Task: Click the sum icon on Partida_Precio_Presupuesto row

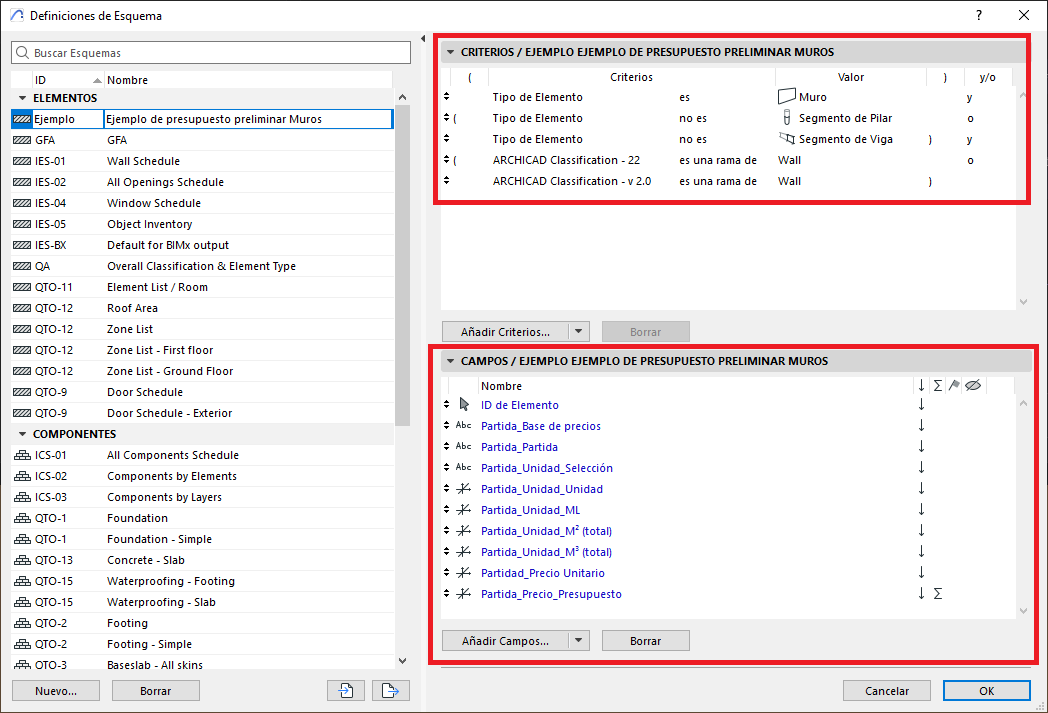Action: tap(937, 594)
